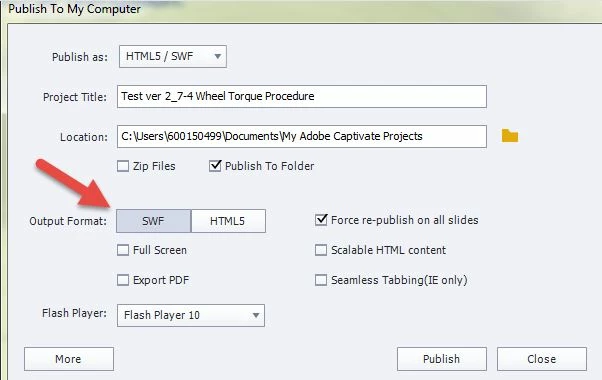Uncheck Publish To Folder
The width and height of the screenshot is (602, 380).
[x=215, y=166]
